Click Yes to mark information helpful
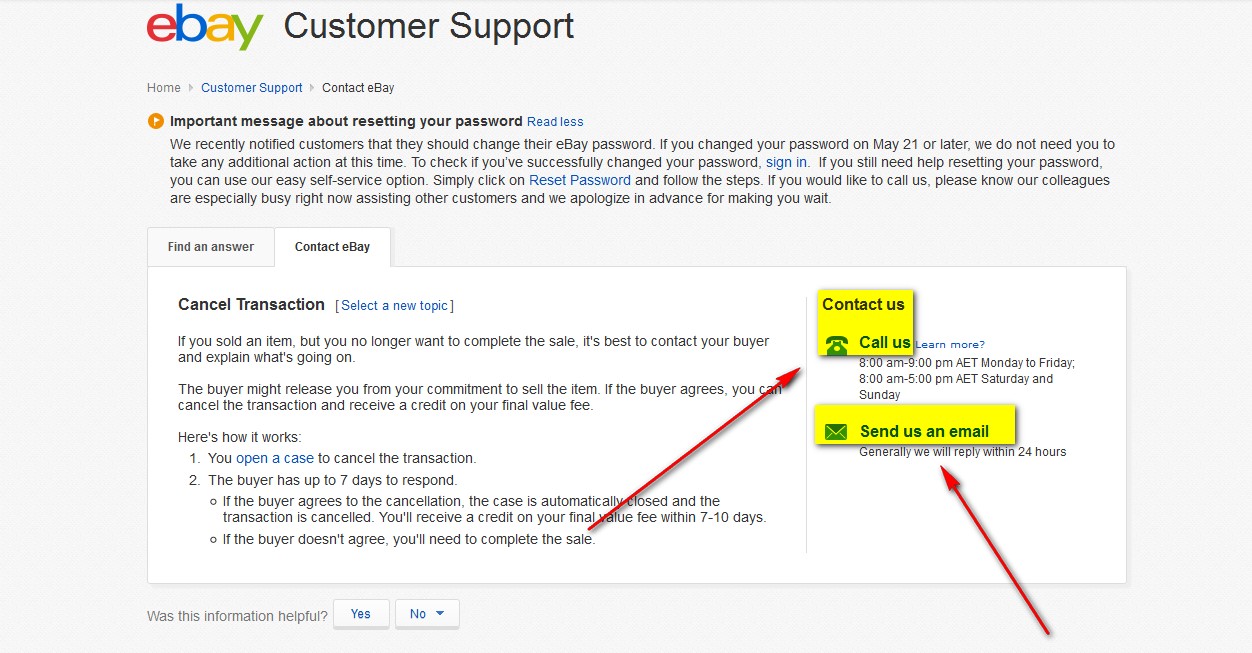The image size is (1252, 653). (360, 613)
